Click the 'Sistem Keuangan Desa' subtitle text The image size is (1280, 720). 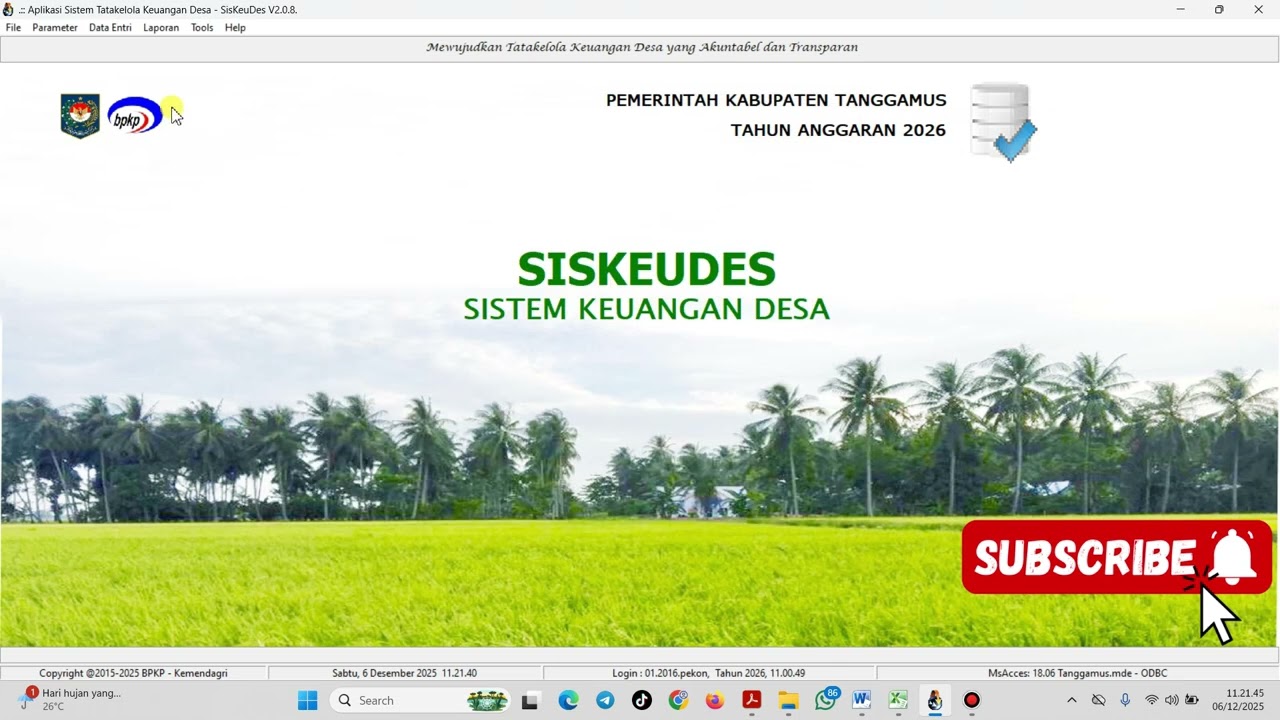(x=646, y=309)
